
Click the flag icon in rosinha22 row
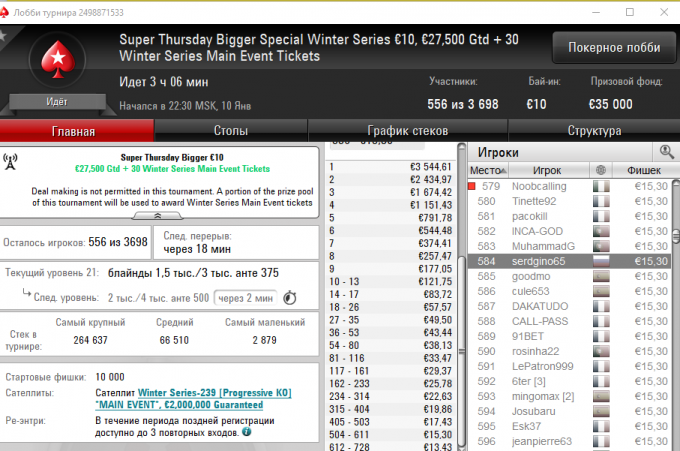click(601, 351)
